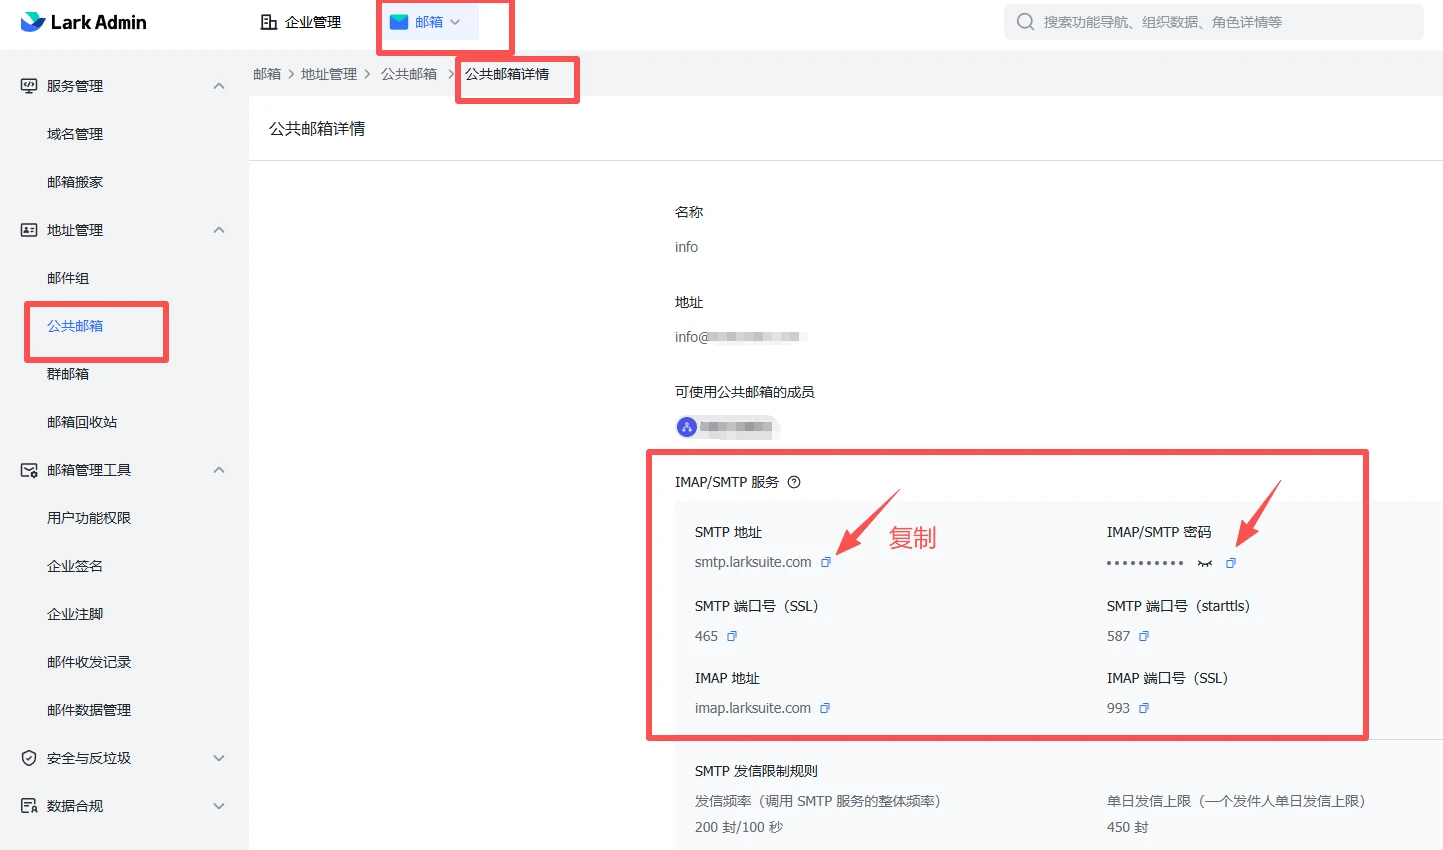1443x850 pixels.
Task: Click the 企业管理 building icon
Action: [266, 20]
